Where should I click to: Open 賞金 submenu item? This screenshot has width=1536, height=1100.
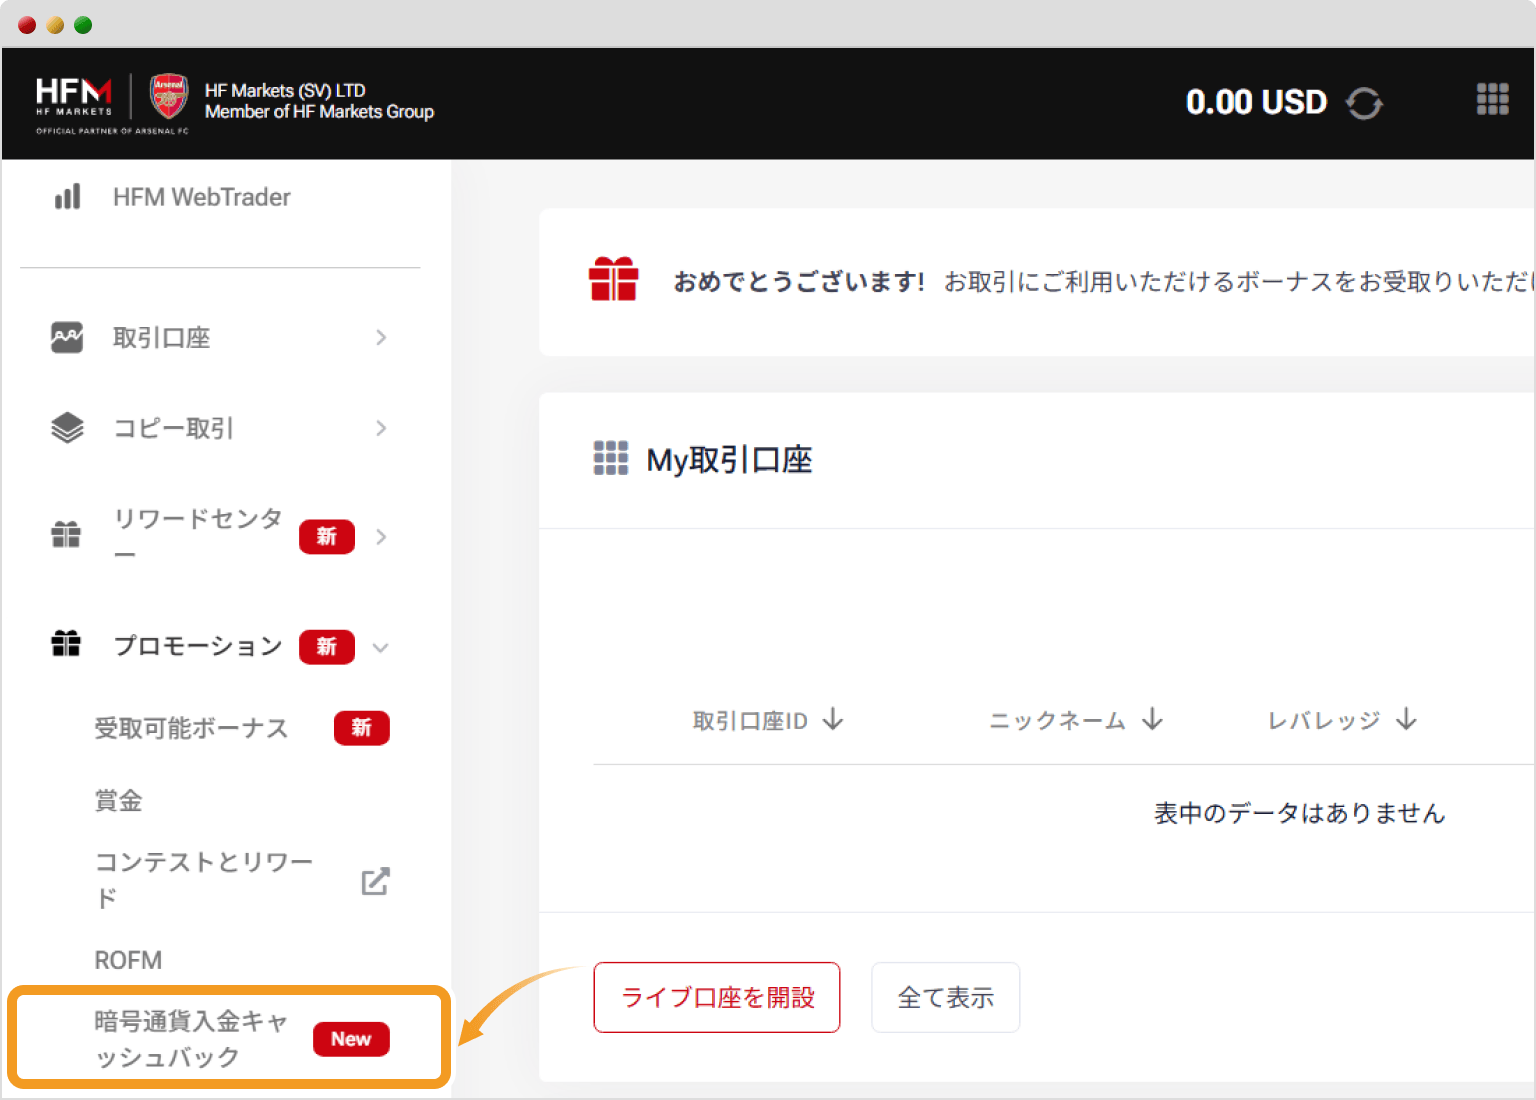tap(118, 801)
